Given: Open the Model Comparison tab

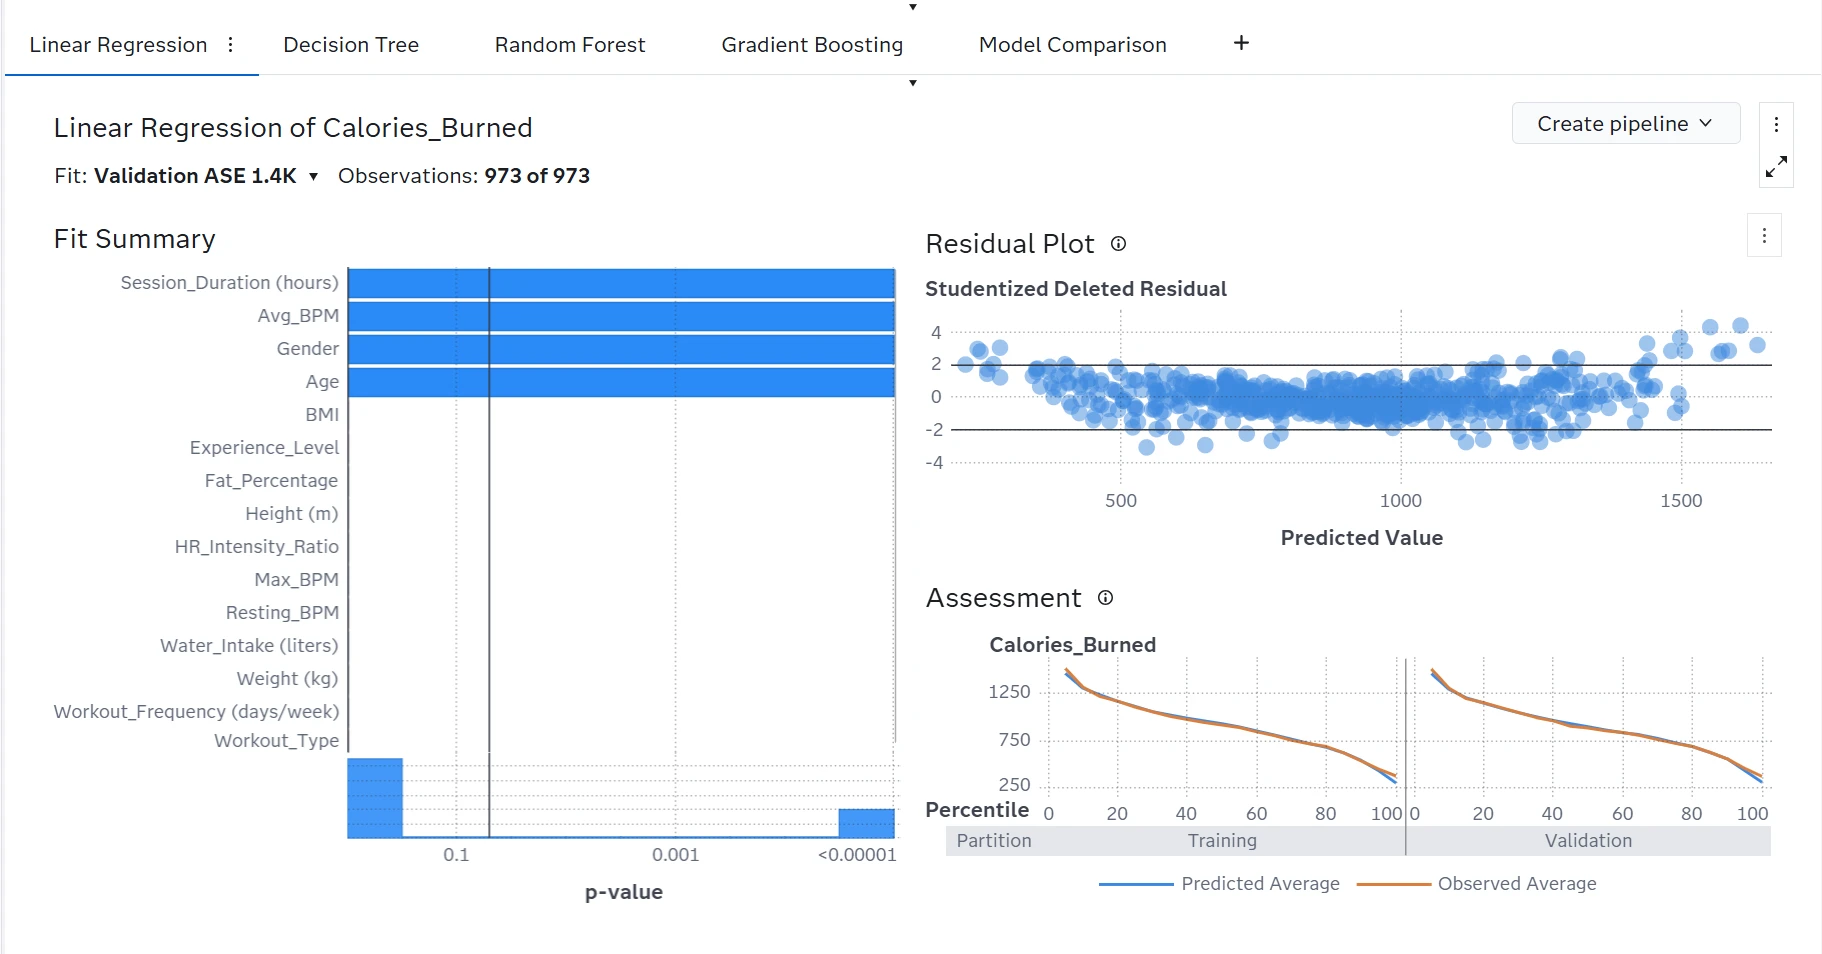Looking at the screenshot, I should (x=1072, y=45).
